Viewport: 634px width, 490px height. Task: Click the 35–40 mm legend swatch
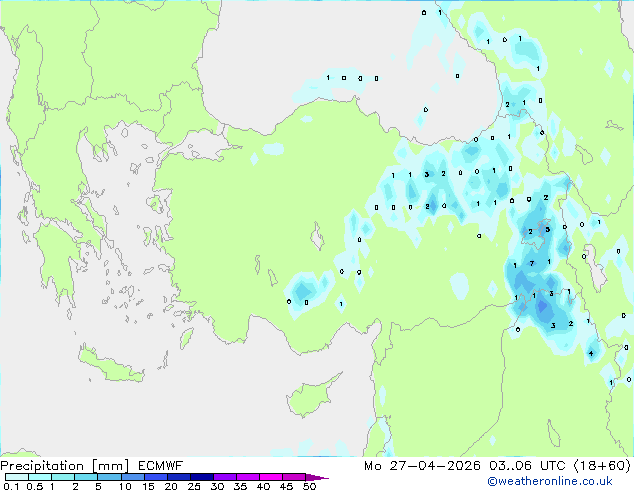click(247, 477)
